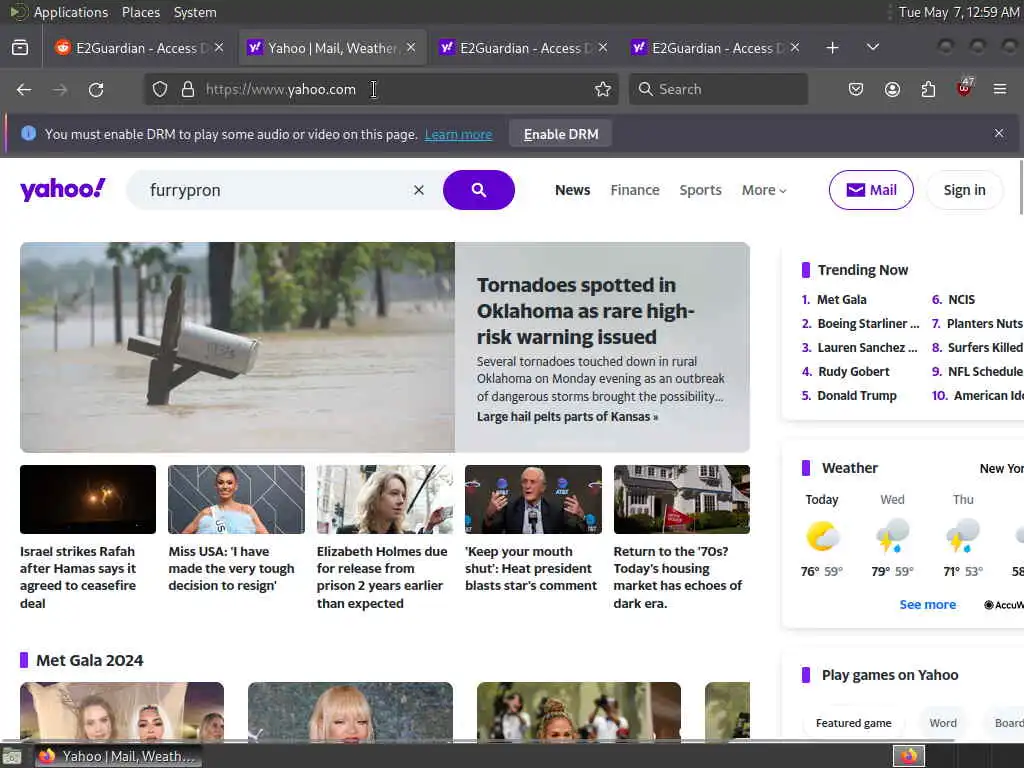Open the Israel strikes Rafah headline

tap(78, 577)
